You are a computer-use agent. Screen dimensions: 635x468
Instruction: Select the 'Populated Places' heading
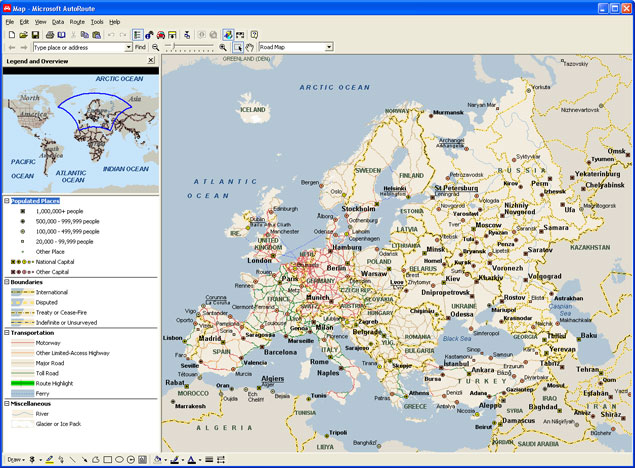point(35,201)
